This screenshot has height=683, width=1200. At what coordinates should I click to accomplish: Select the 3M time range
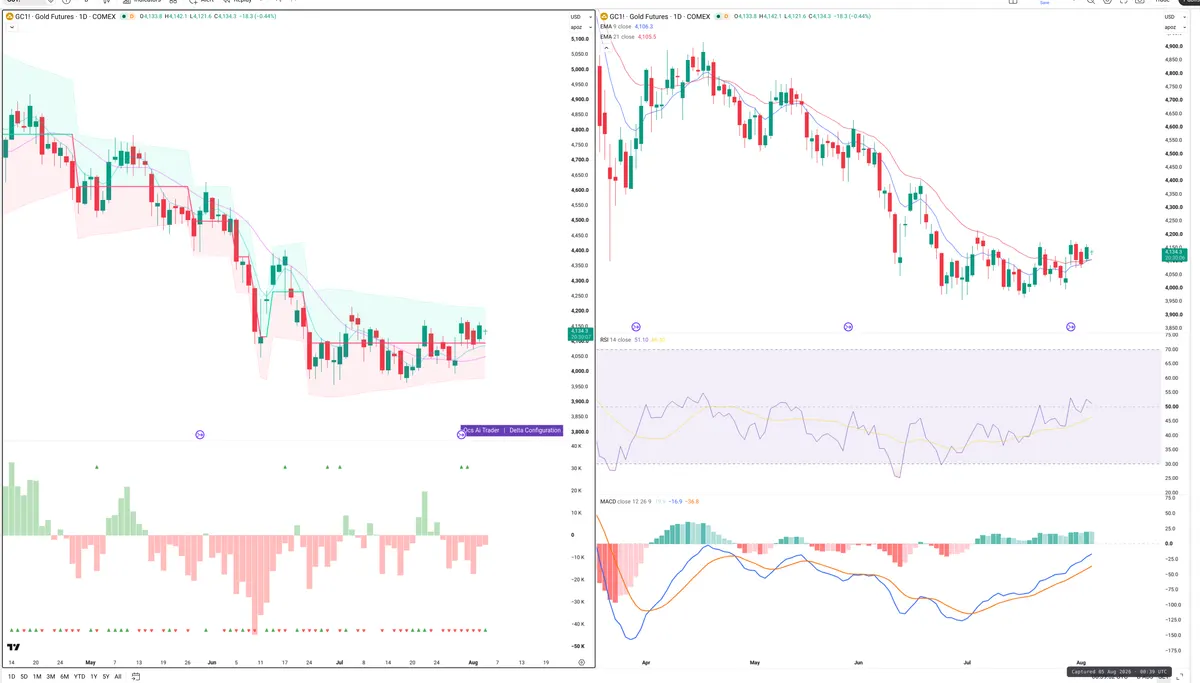pos(50,677)
